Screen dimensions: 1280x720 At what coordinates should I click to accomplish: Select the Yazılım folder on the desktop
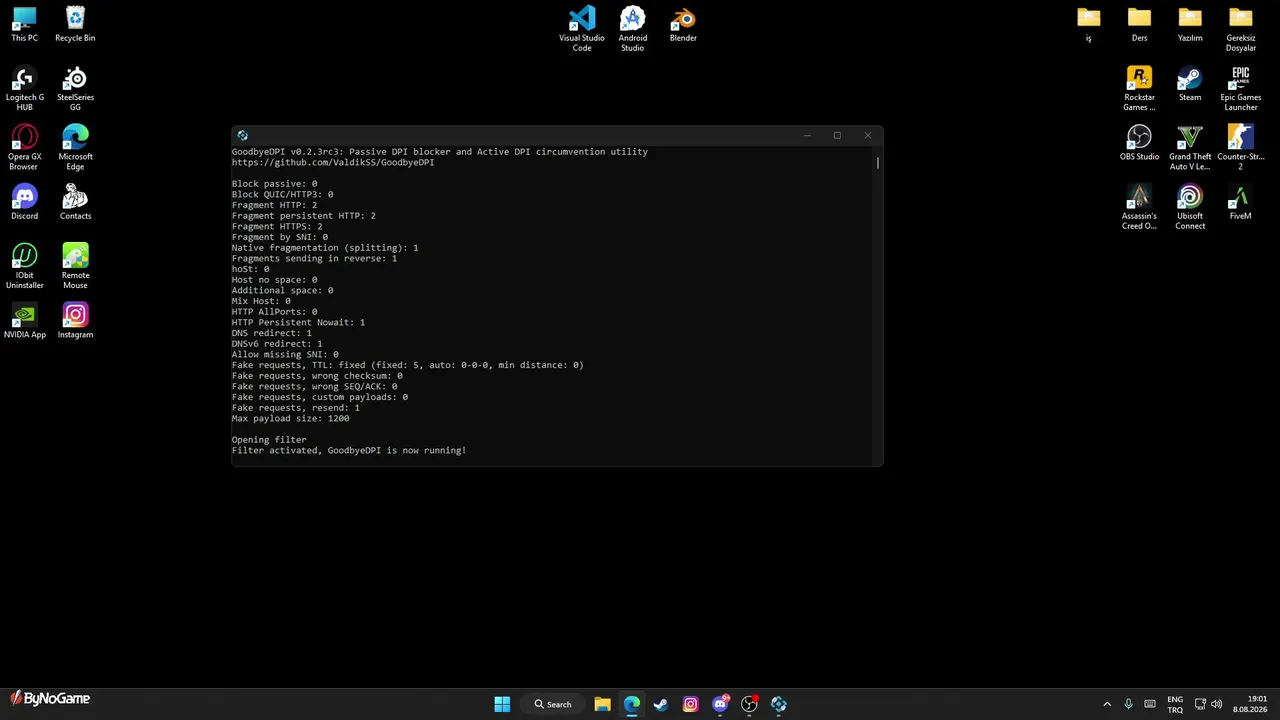pyautogui.click(x=1190, y=25)
